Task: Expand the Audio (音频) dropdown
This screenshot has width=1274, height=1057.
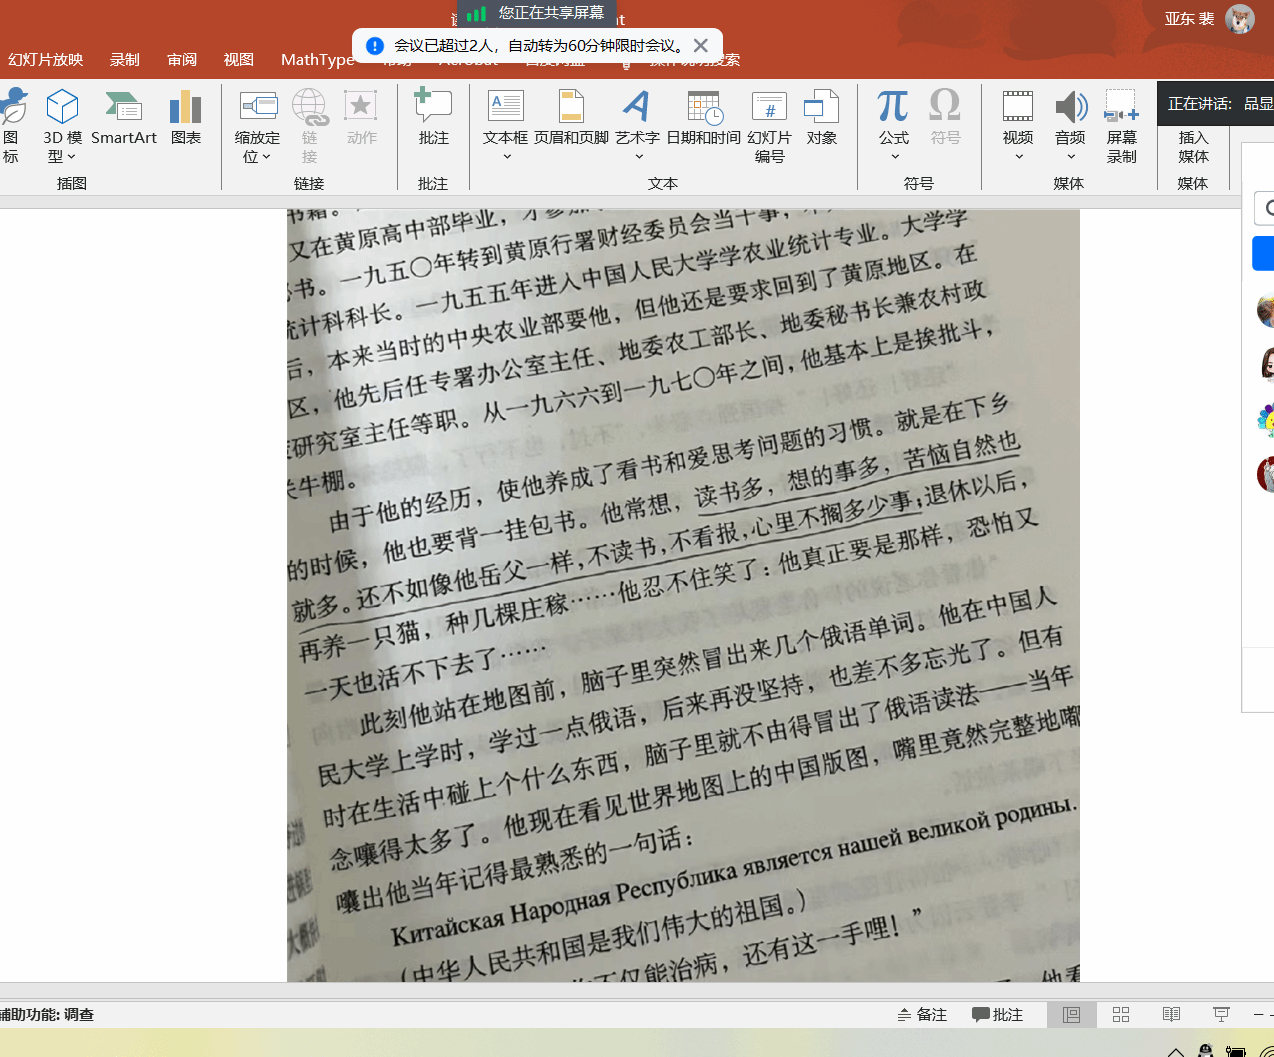Action: point(1070,156)
